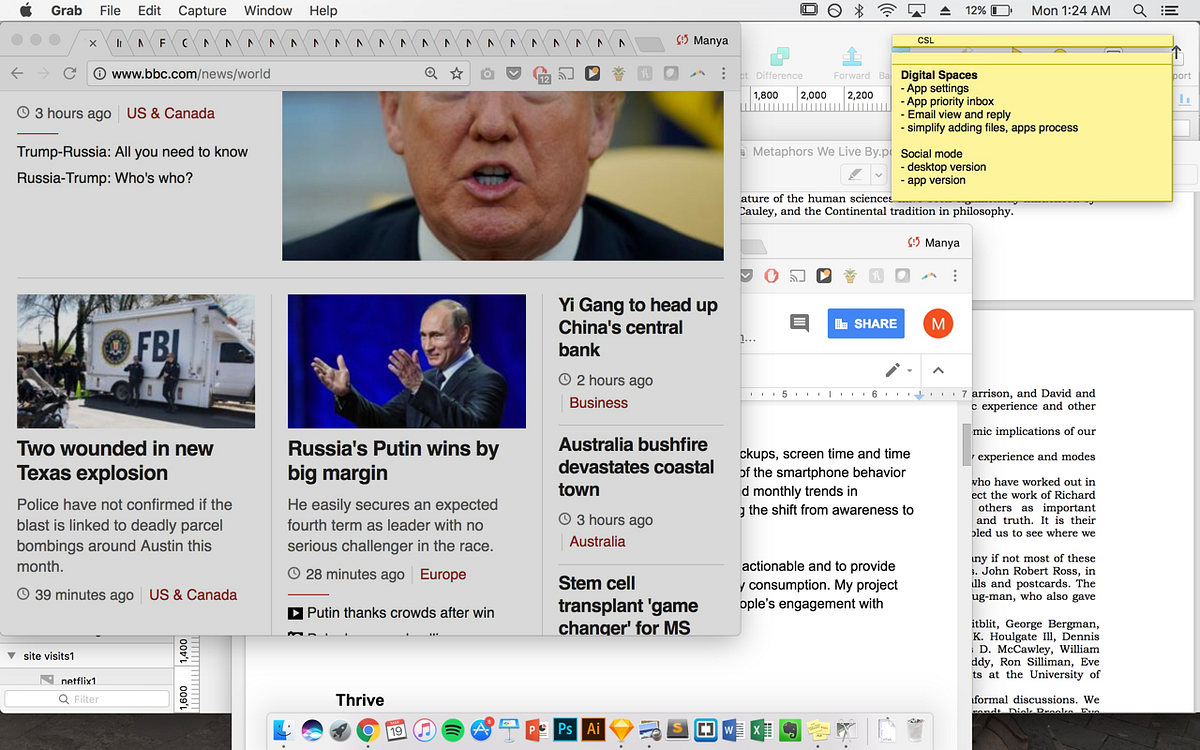This screenshot has width=1200, height=750.
Task: Open iTunes from the Dock
Action: tap(424, 729)
